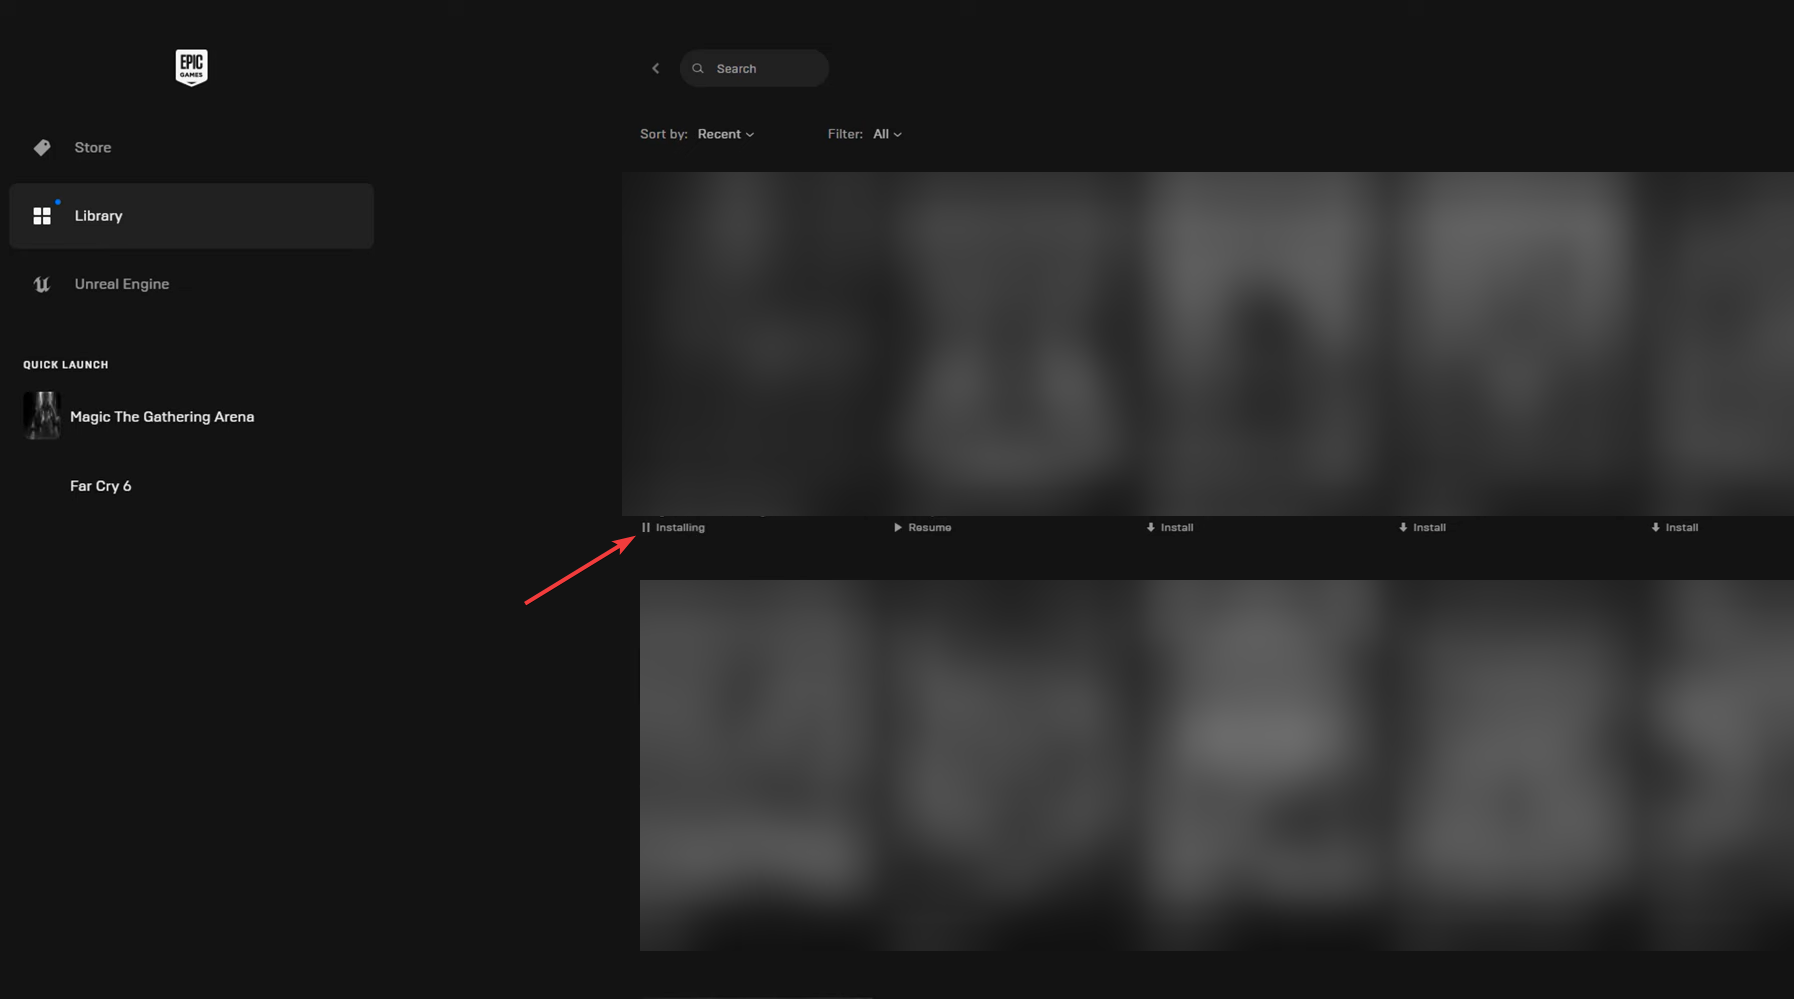1794x999 pixels.
Task: Click the Epic Games logo
Action: 191,68
